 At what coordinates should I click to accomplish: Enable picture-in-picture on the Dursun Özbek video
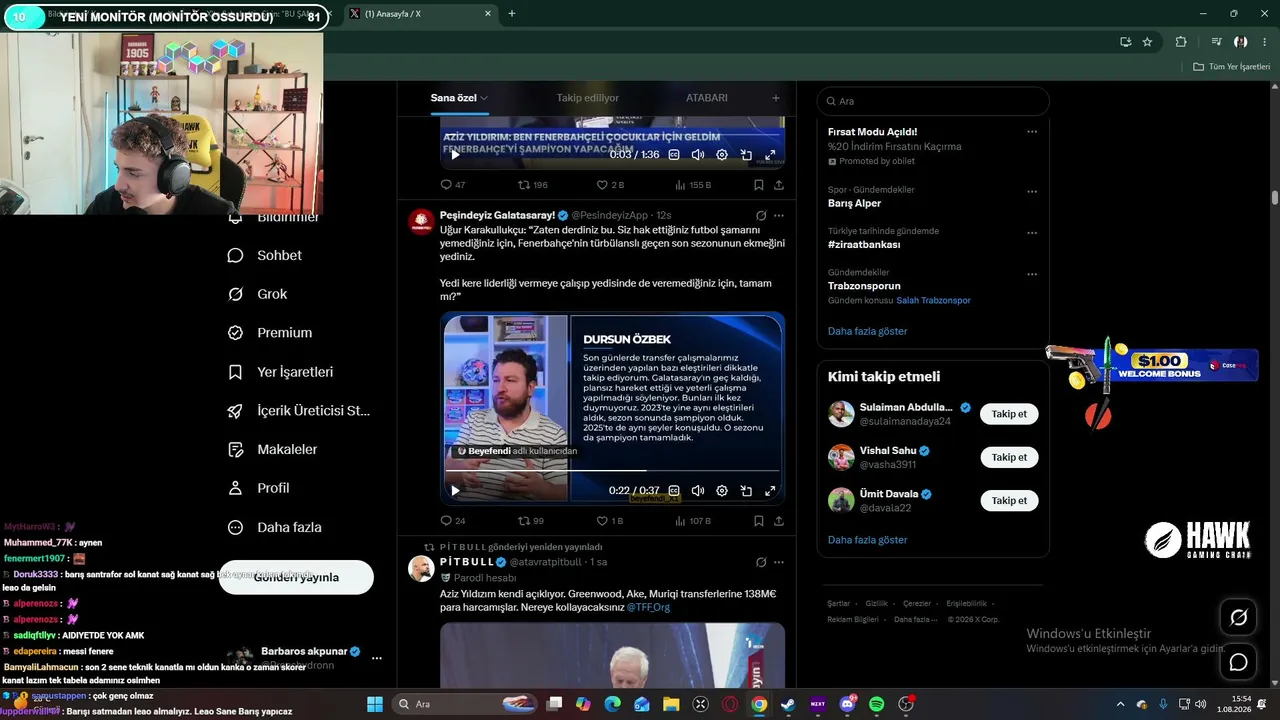coord(746,491)
